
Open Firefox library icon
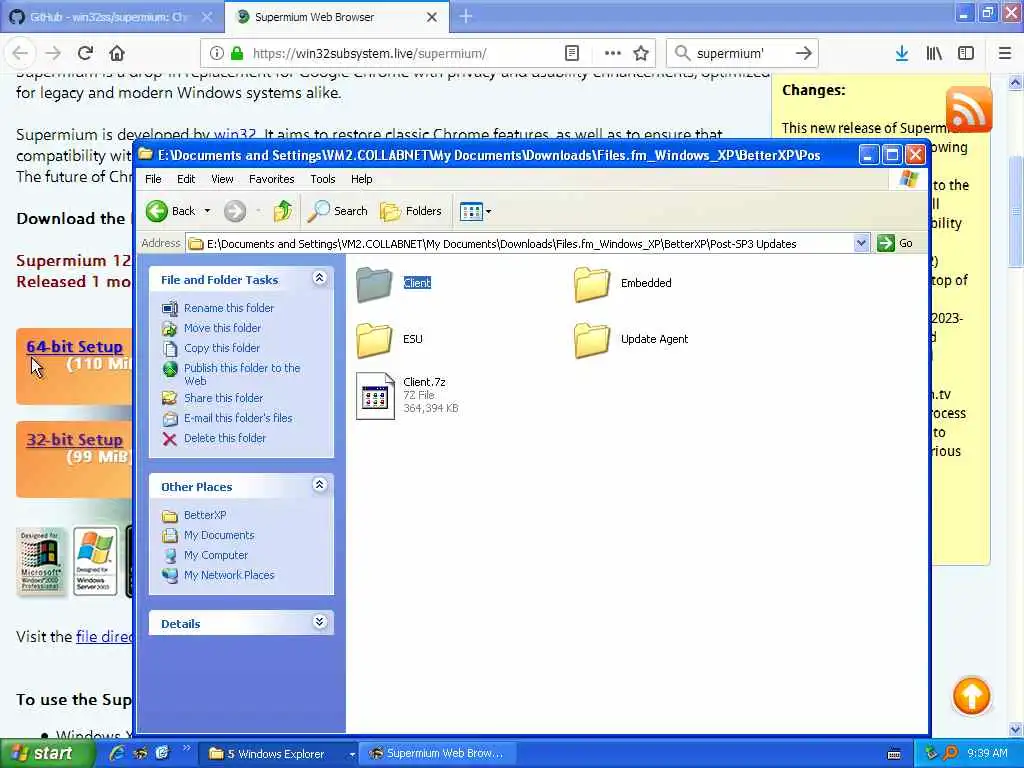pos(934,53)
